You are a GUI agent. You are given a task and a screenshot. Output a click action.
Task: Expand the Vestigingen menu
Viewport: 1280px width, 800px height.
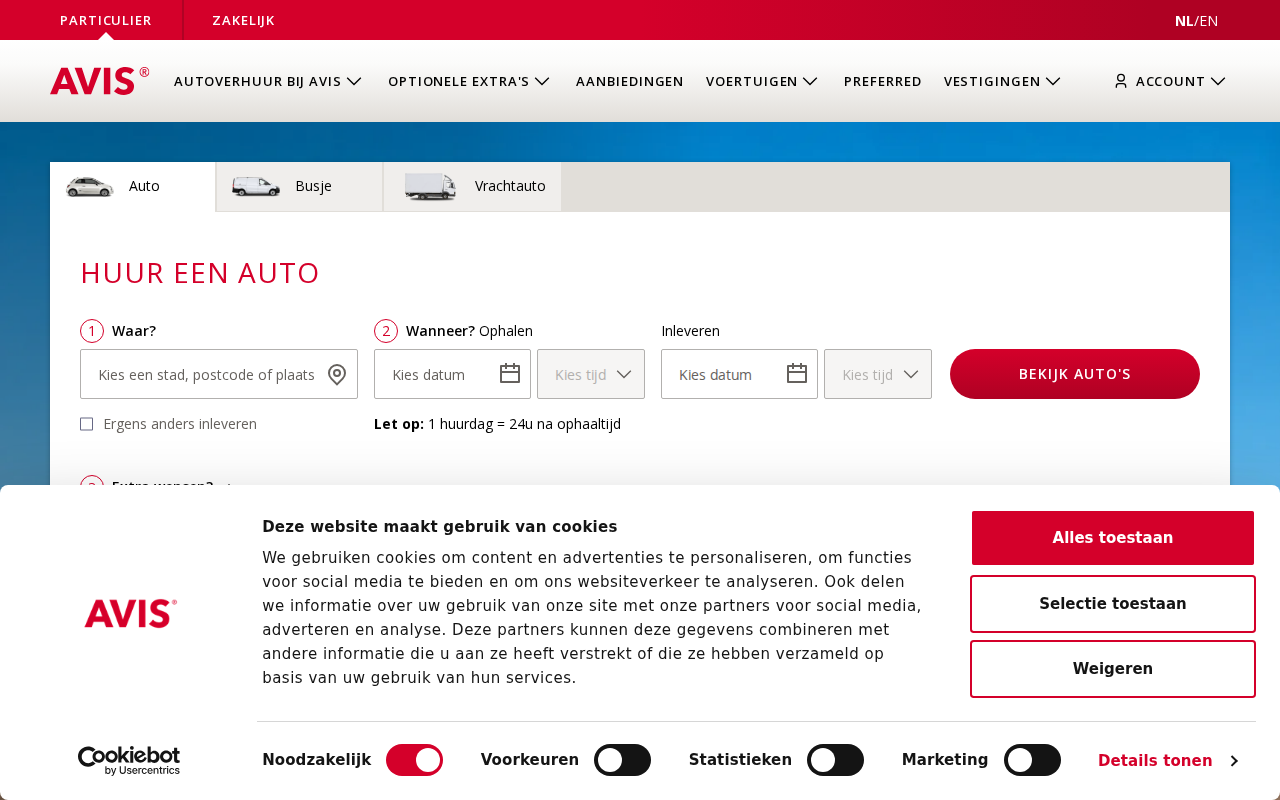click(x=1002, y=81)
